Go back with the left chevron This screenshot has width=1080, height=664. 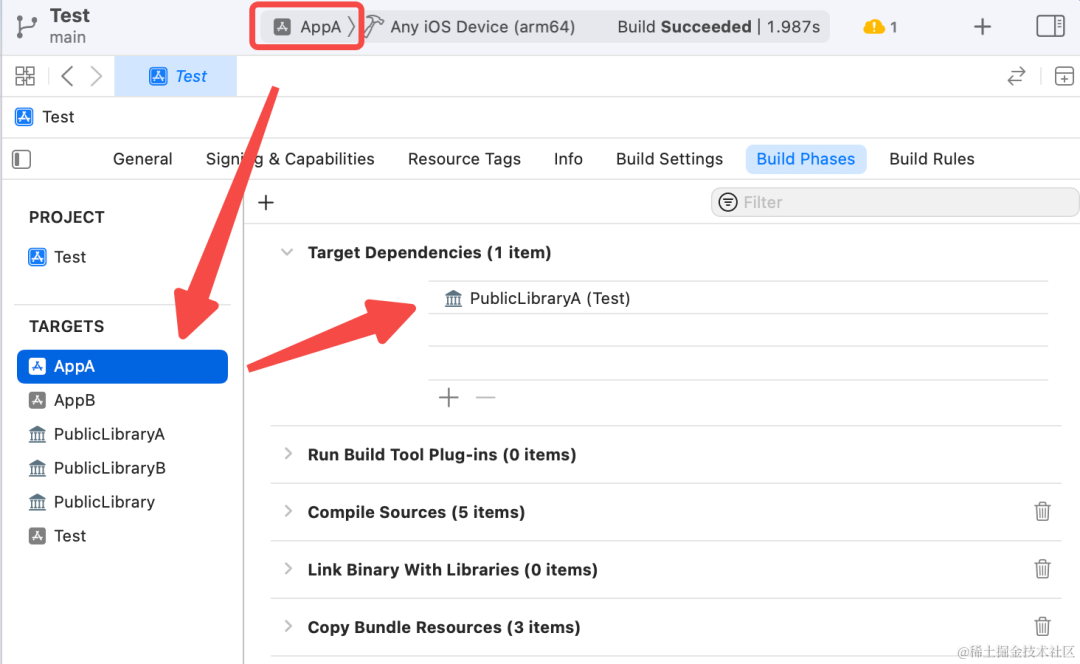pyautogui.click(x=67, y=76)
